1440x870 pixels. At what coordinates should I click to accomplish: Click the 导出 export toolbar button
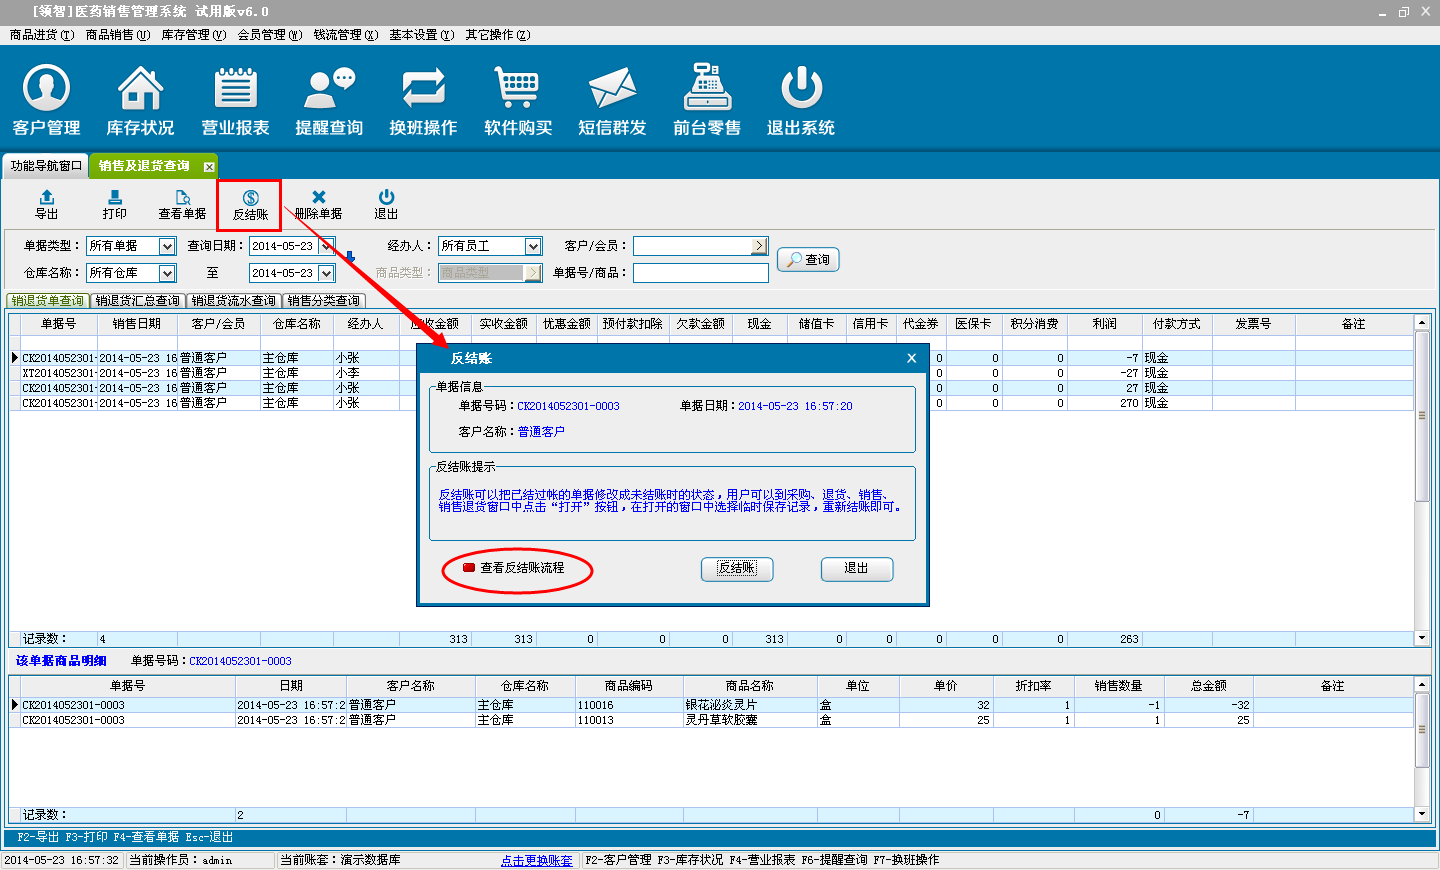tap(47, 204)
